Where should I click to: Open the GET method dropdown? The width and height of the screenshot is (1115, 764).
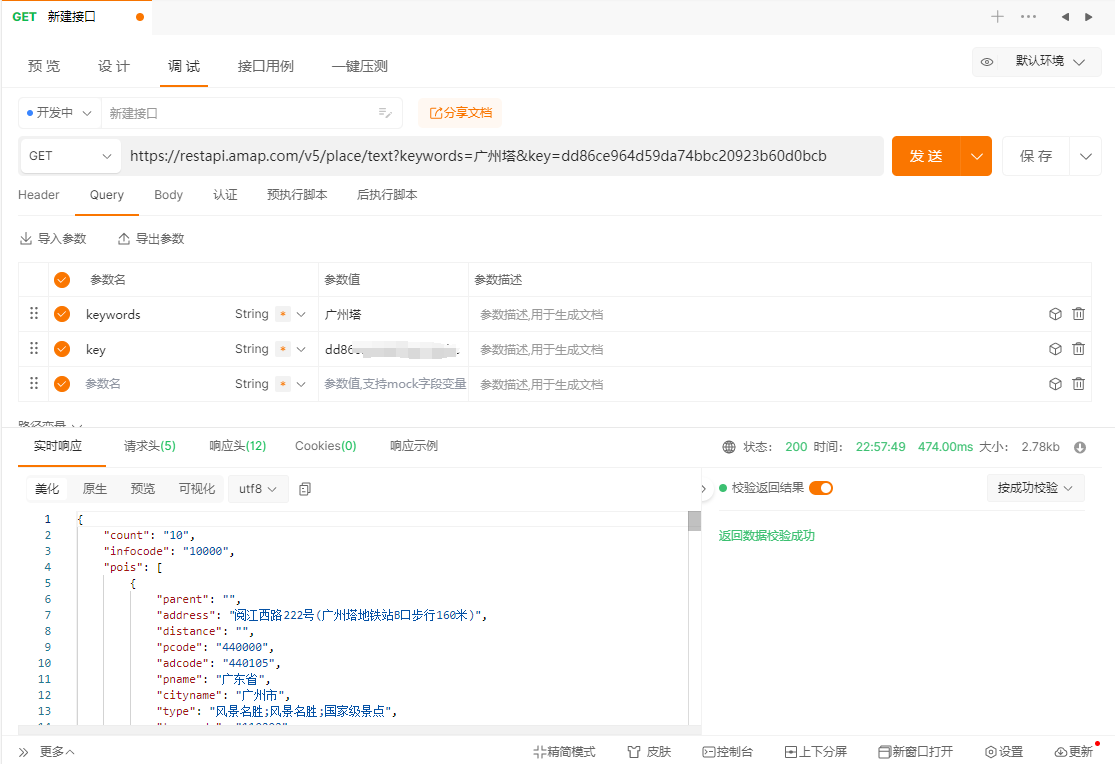[70, 156]
